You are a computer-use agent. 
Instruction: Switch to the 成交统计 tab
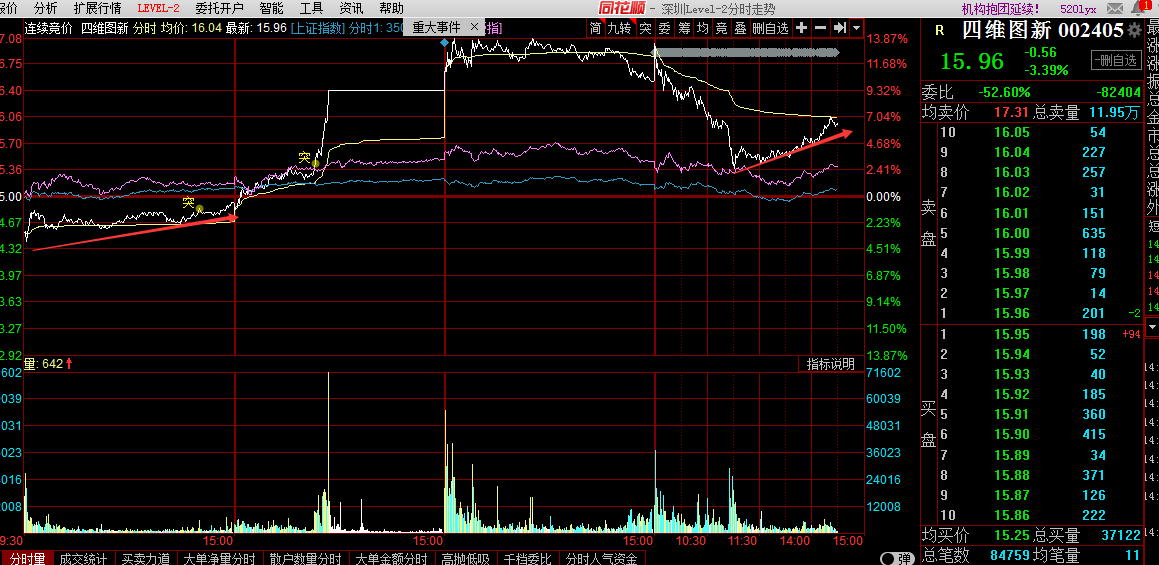83,559
